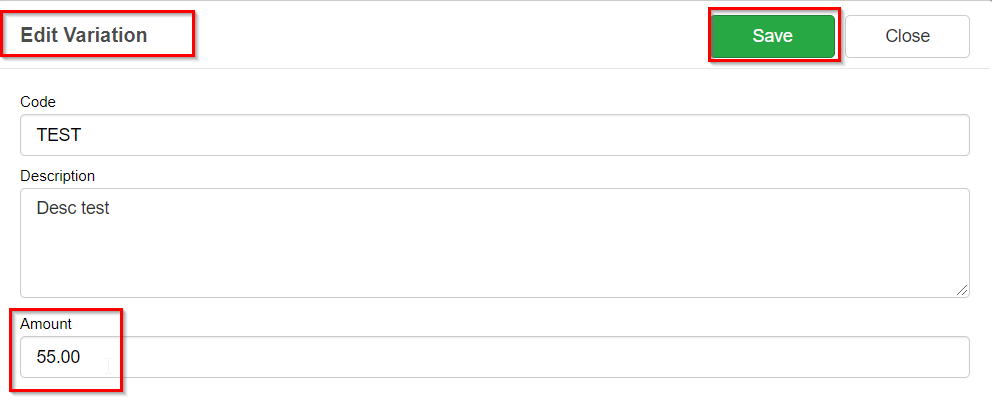Click empty space below 'Desc test' text
Viewport: 992px width, 408px height.
click(200, 262)
